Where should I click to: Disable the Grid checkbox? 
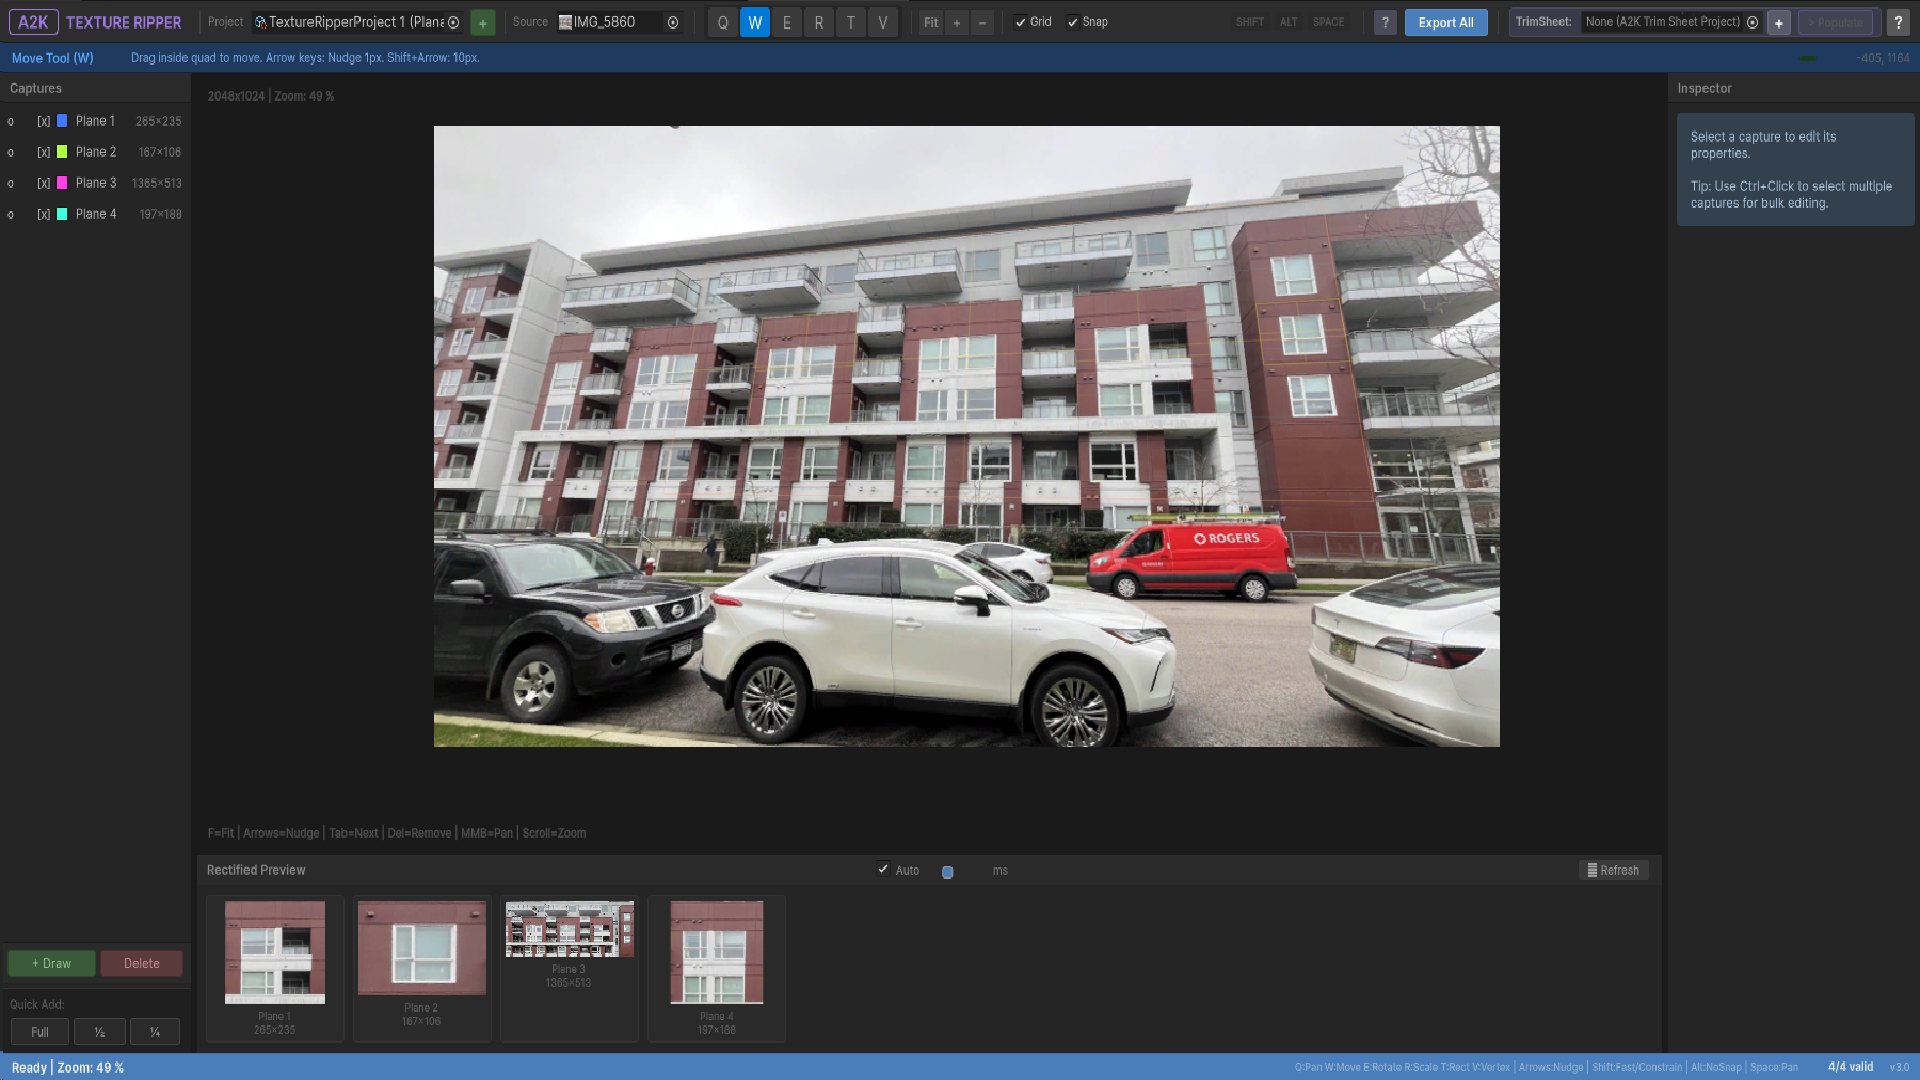click(1021, 22)
